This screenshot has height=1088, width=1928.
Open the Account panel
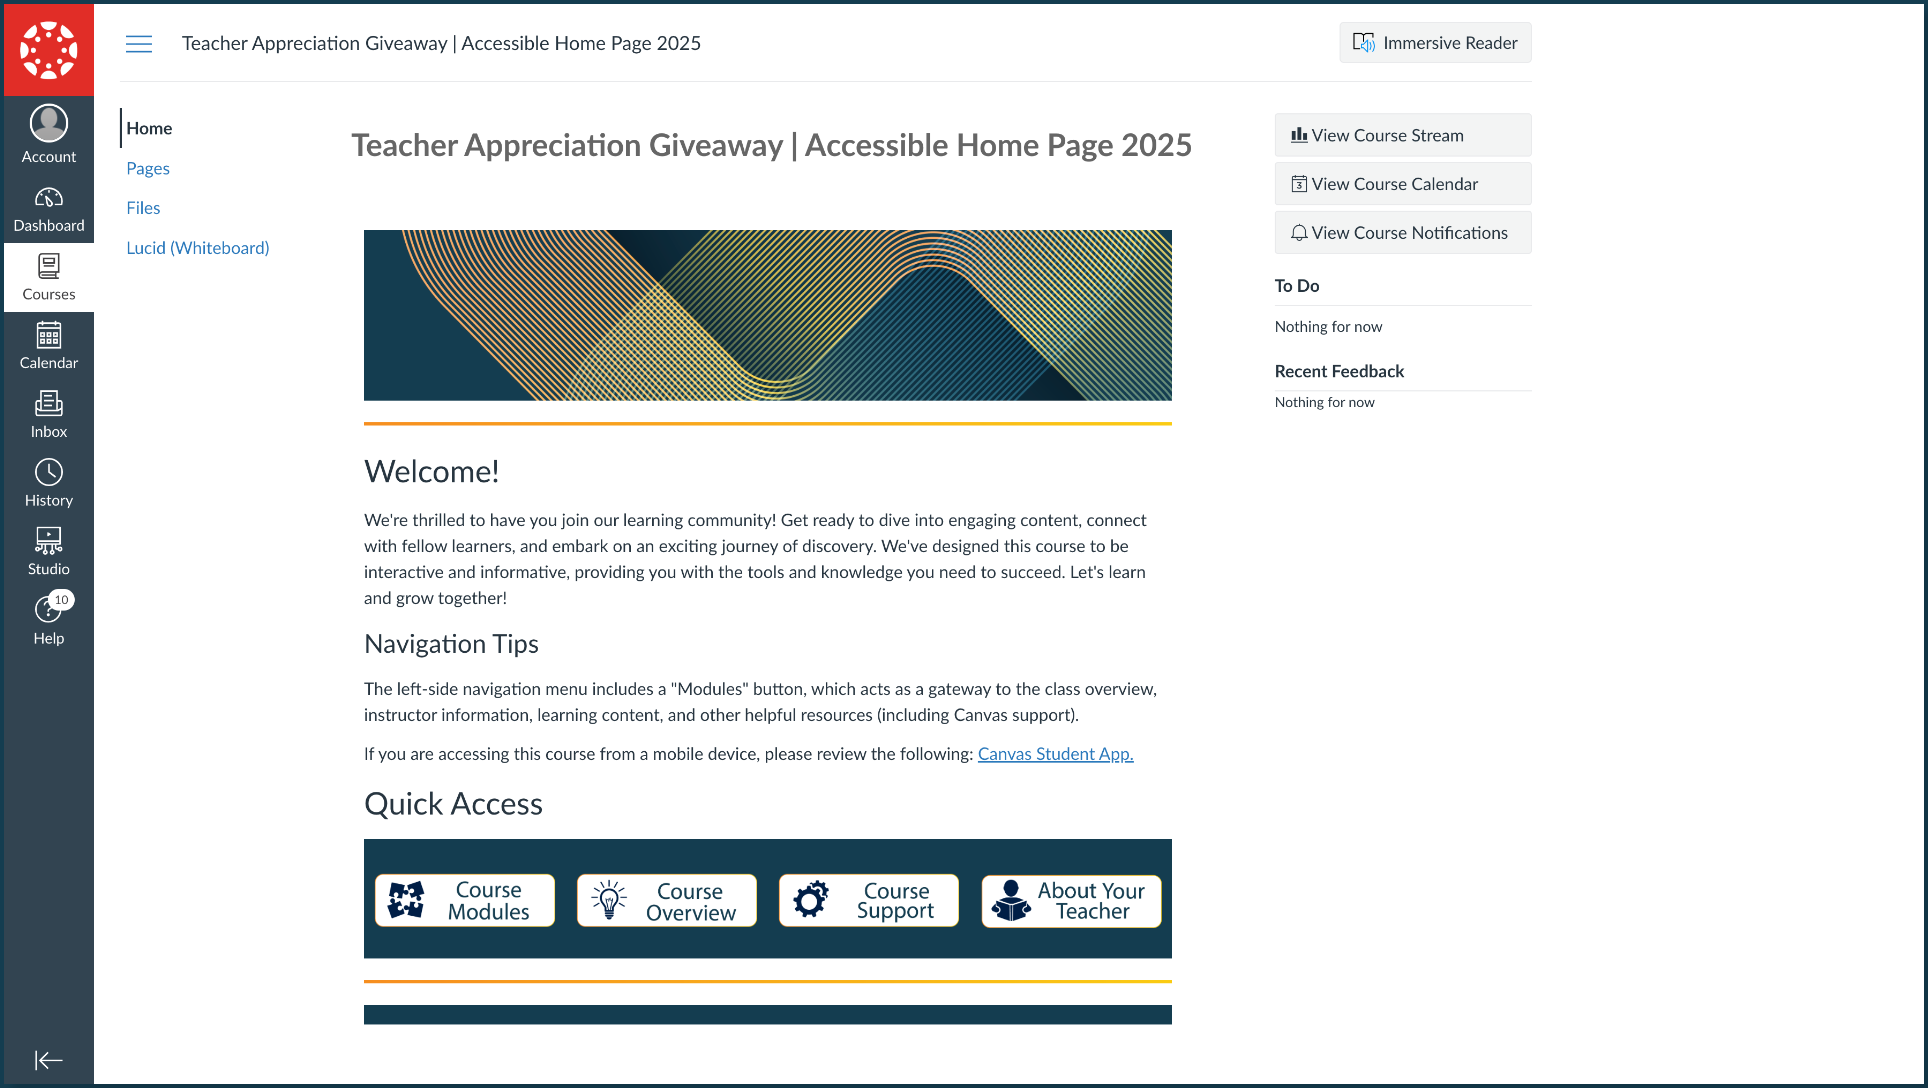click(x=48, y=133)
